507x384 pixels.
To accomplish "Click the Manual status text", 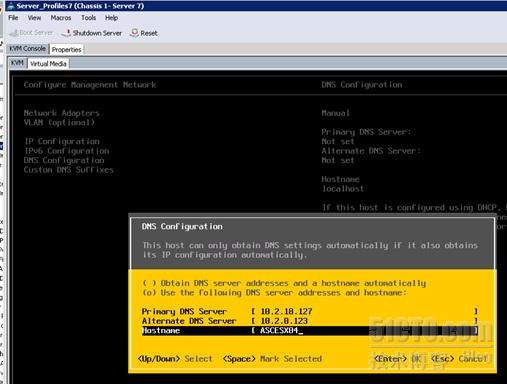I will pos(336,113).
